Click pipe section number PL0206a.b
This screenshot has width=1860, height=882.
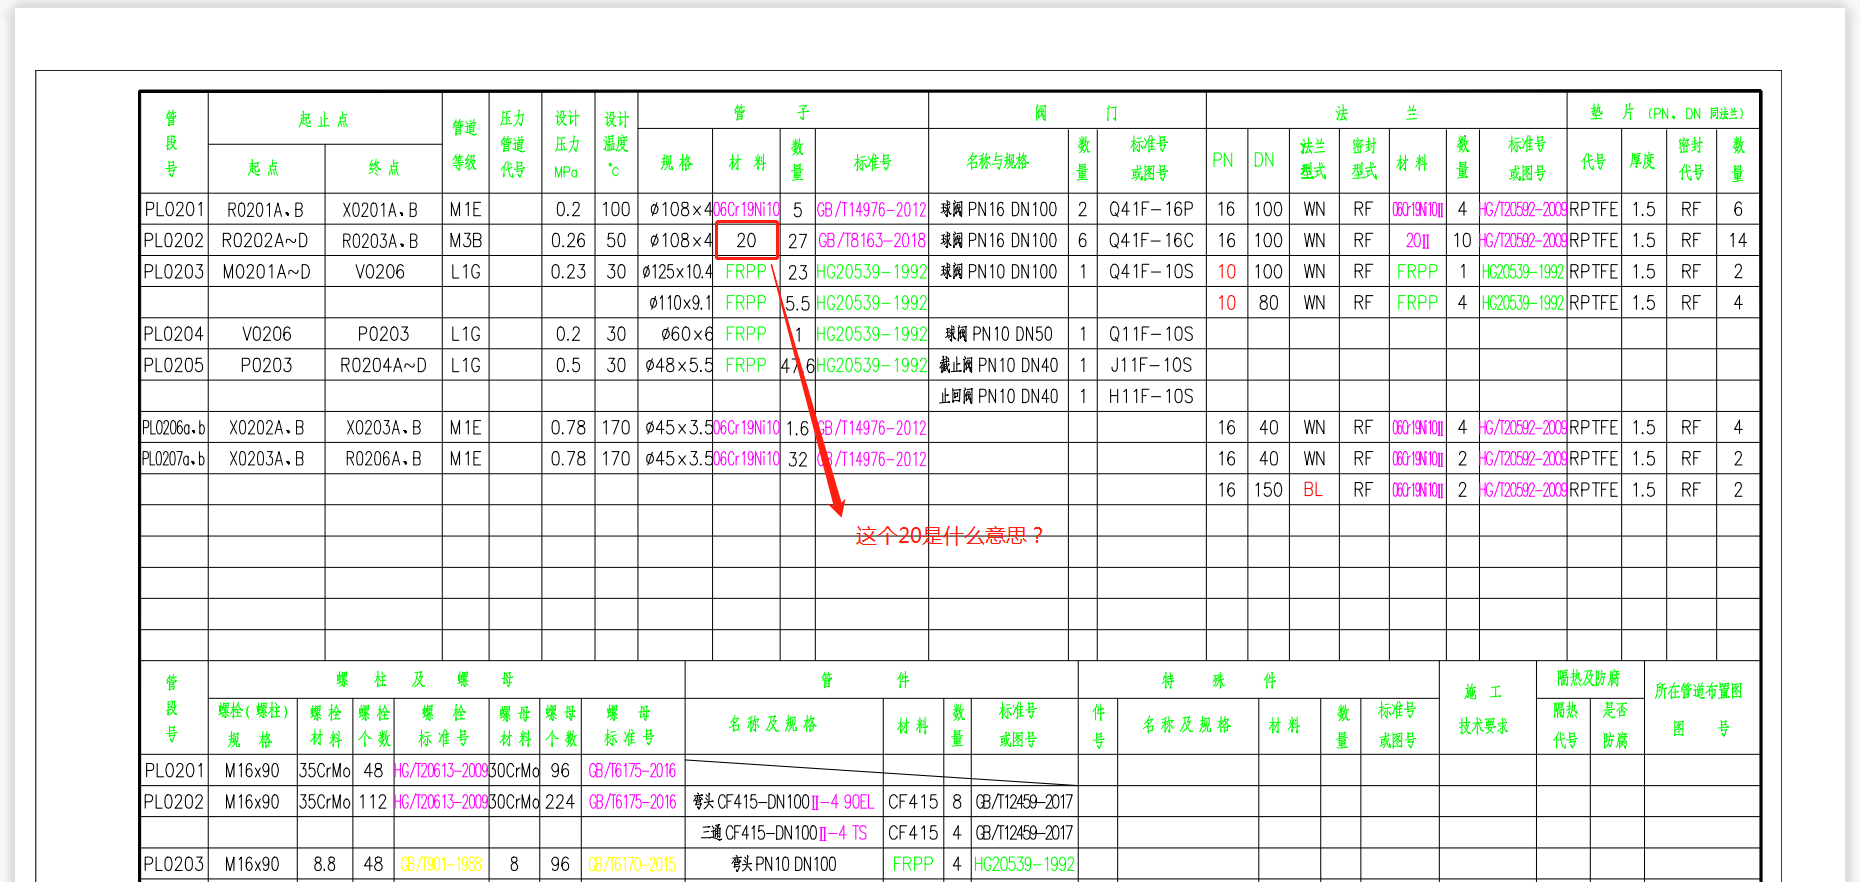point(174,428)
